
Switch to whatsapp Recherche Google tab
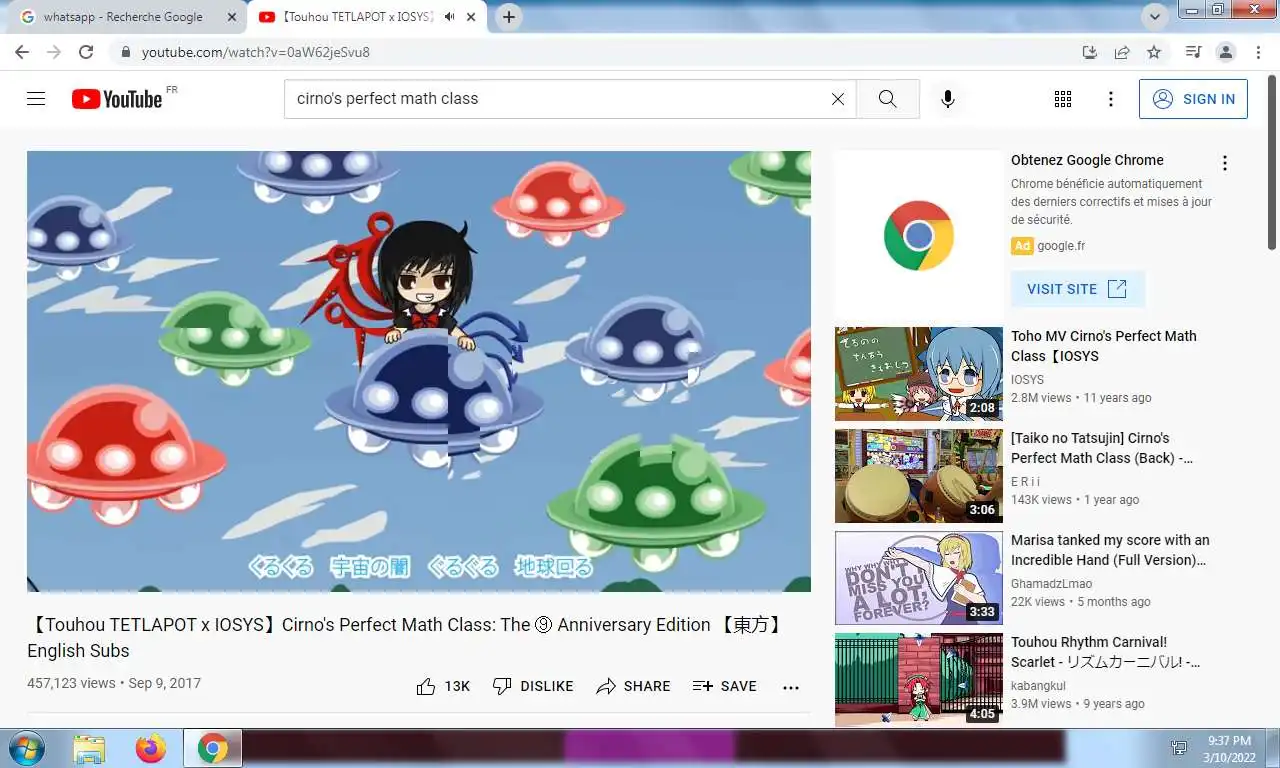pos(123,17)
